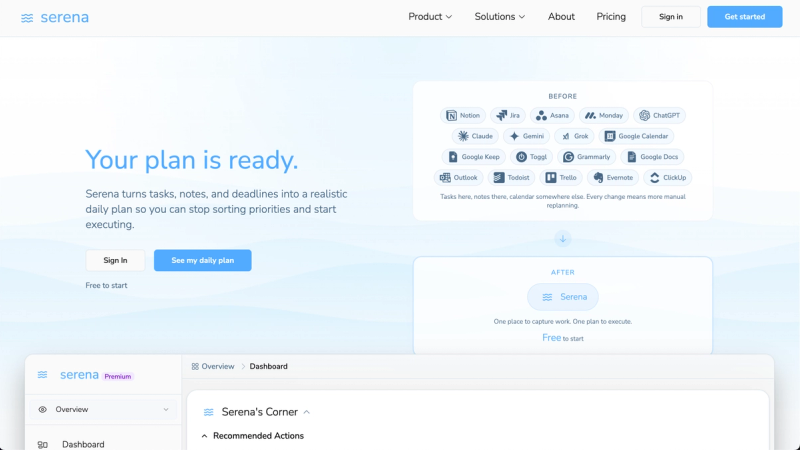Click the Sign in button in header

click(x=670, y=17)
